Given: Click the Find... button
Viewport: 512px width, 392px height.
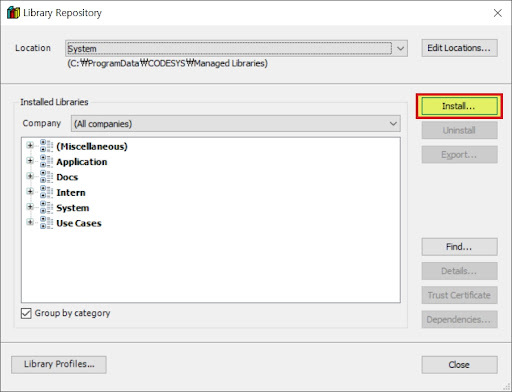Looking at the screenshot, I should point(459,247).
